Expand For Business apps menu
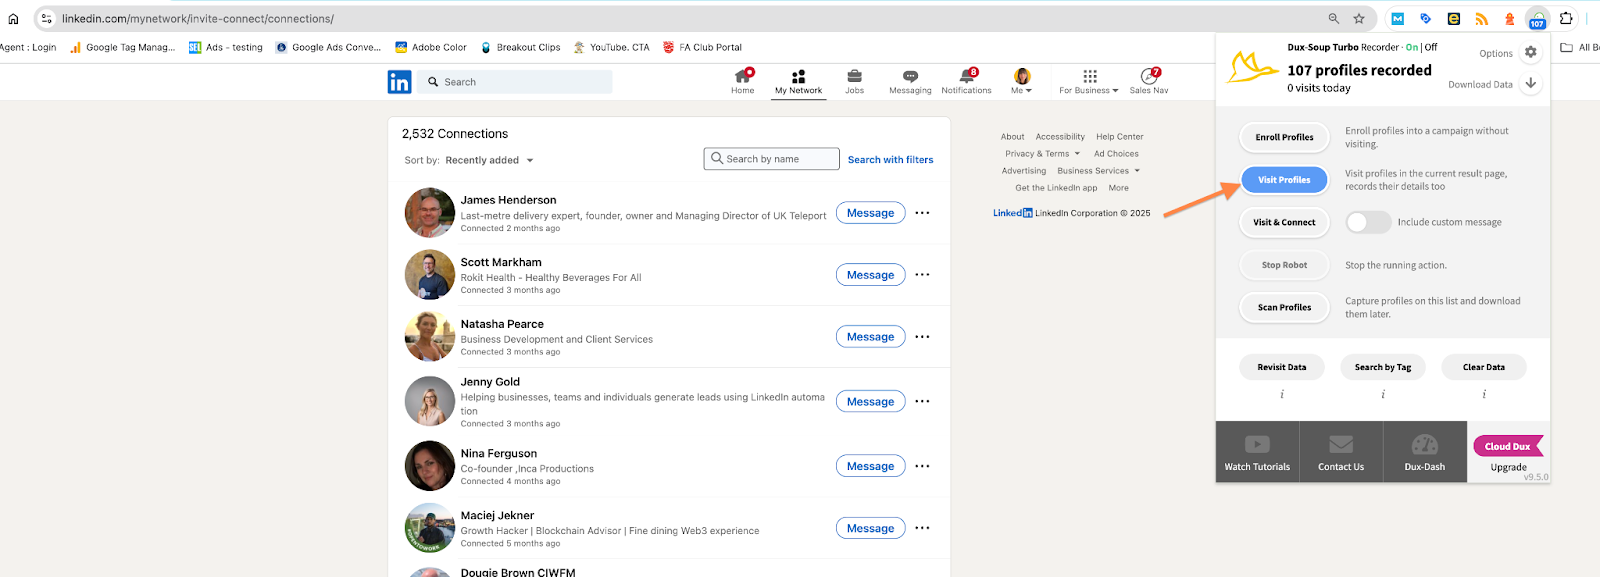The height and width of the screenshot is (577, 1600). click(x=1089, y=82)
